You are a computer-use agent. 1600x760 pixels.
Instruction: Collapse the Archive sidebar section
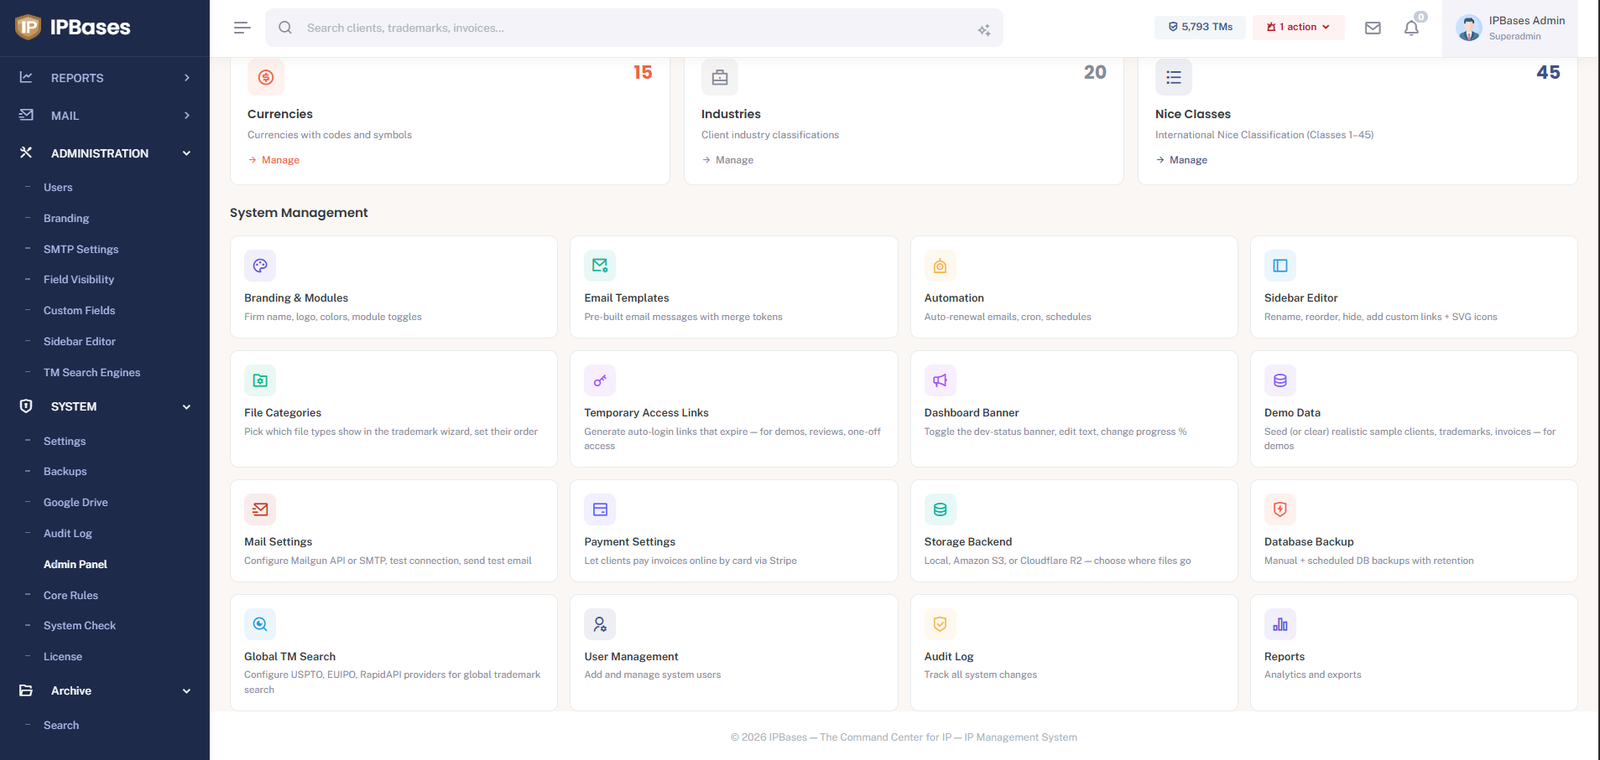click(105, 691)
